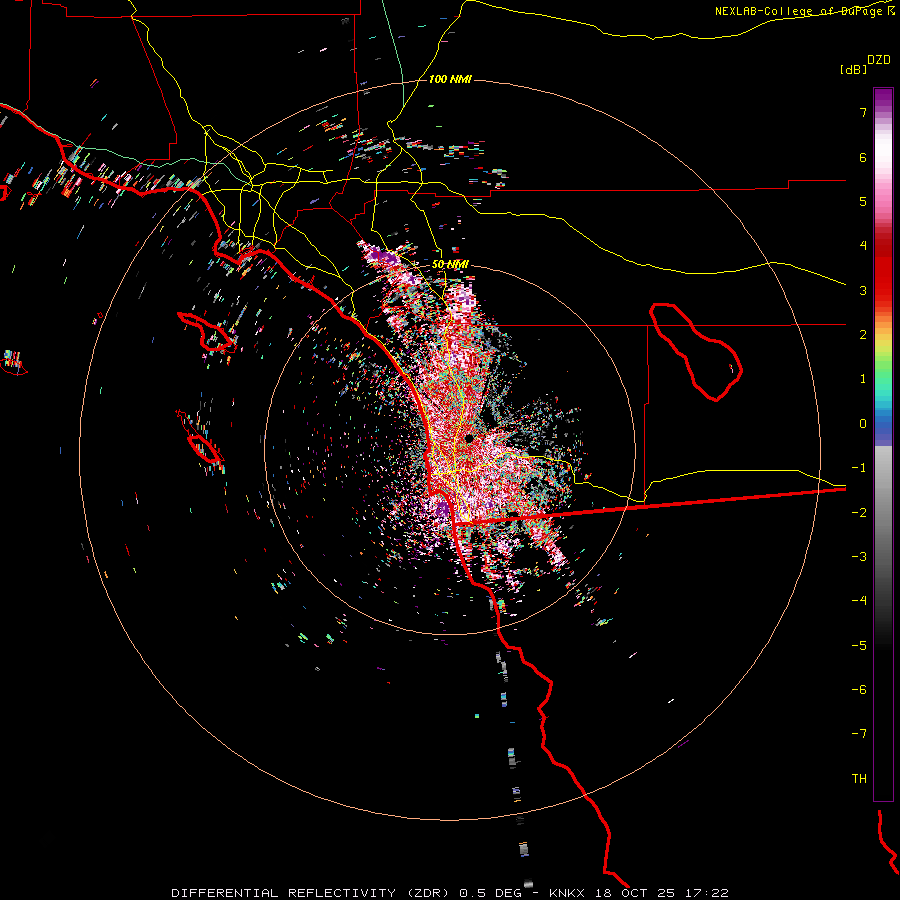Click the -1 value on the color scale

pyautogui.click(x=859, y=468)
